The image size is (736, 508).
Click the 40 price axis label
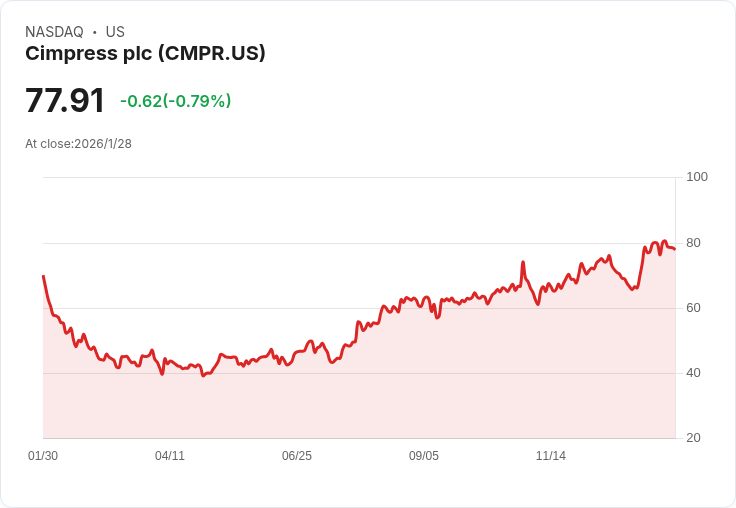pyautogui.click(x=693, y=373)
